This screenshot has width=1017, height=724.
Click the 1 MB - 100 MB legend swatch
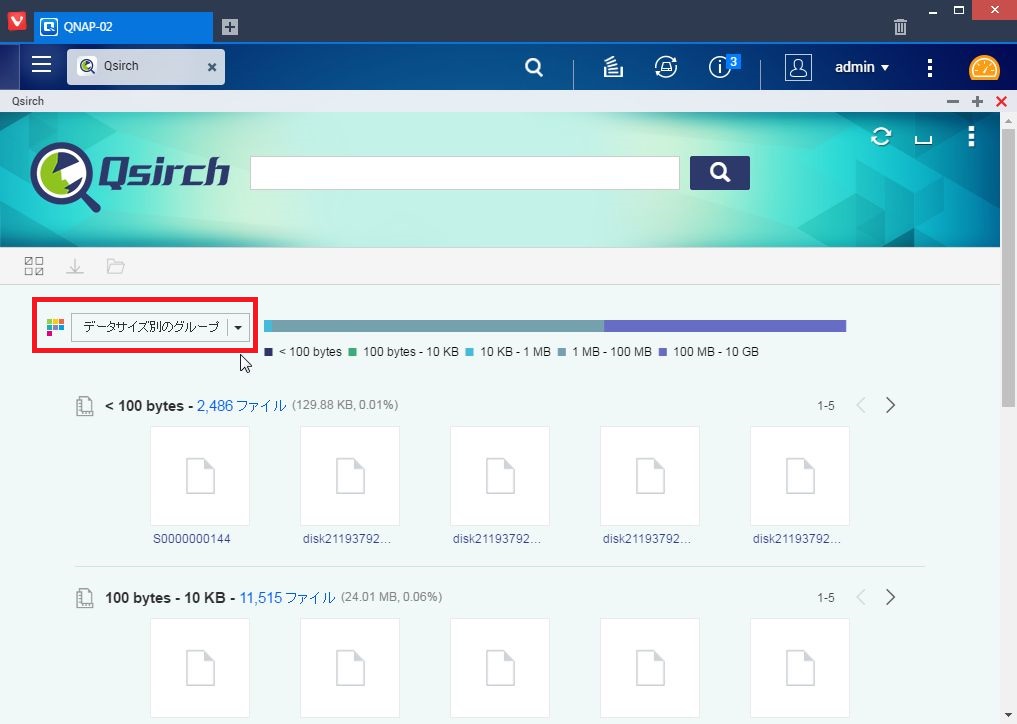[x=562, y=352]
